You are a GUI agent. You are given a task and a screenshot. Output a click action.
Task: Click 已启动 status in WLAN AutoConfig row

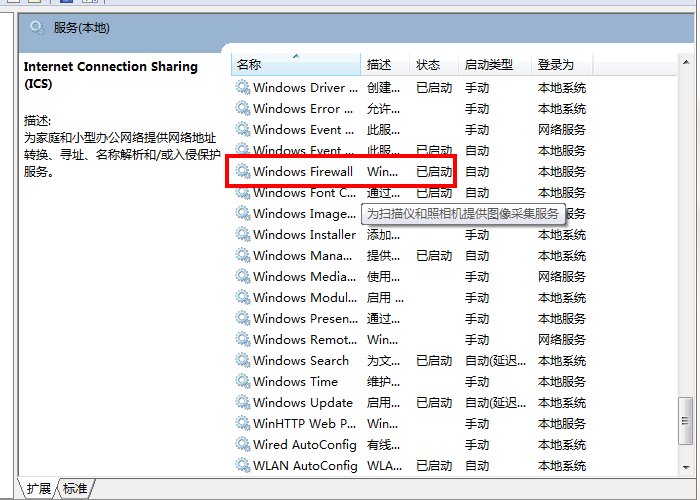coord(434,465)
